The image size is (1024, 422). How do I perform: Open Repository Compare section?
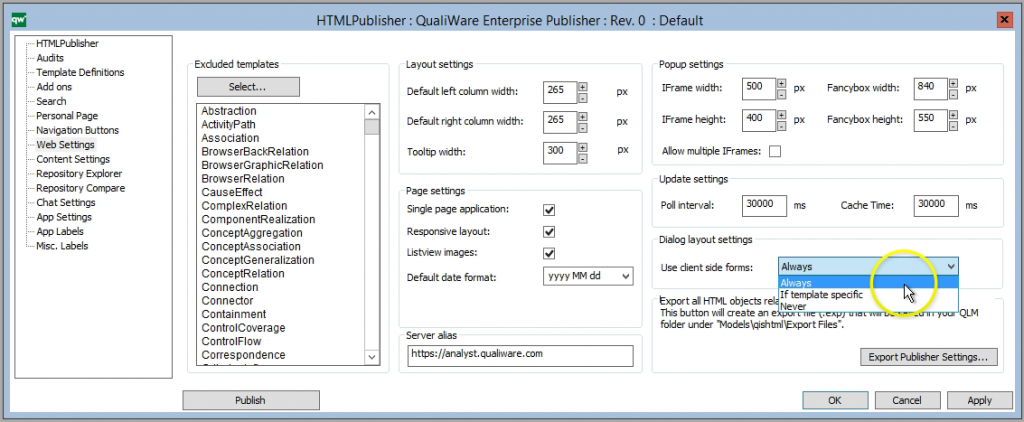[80, 188]
